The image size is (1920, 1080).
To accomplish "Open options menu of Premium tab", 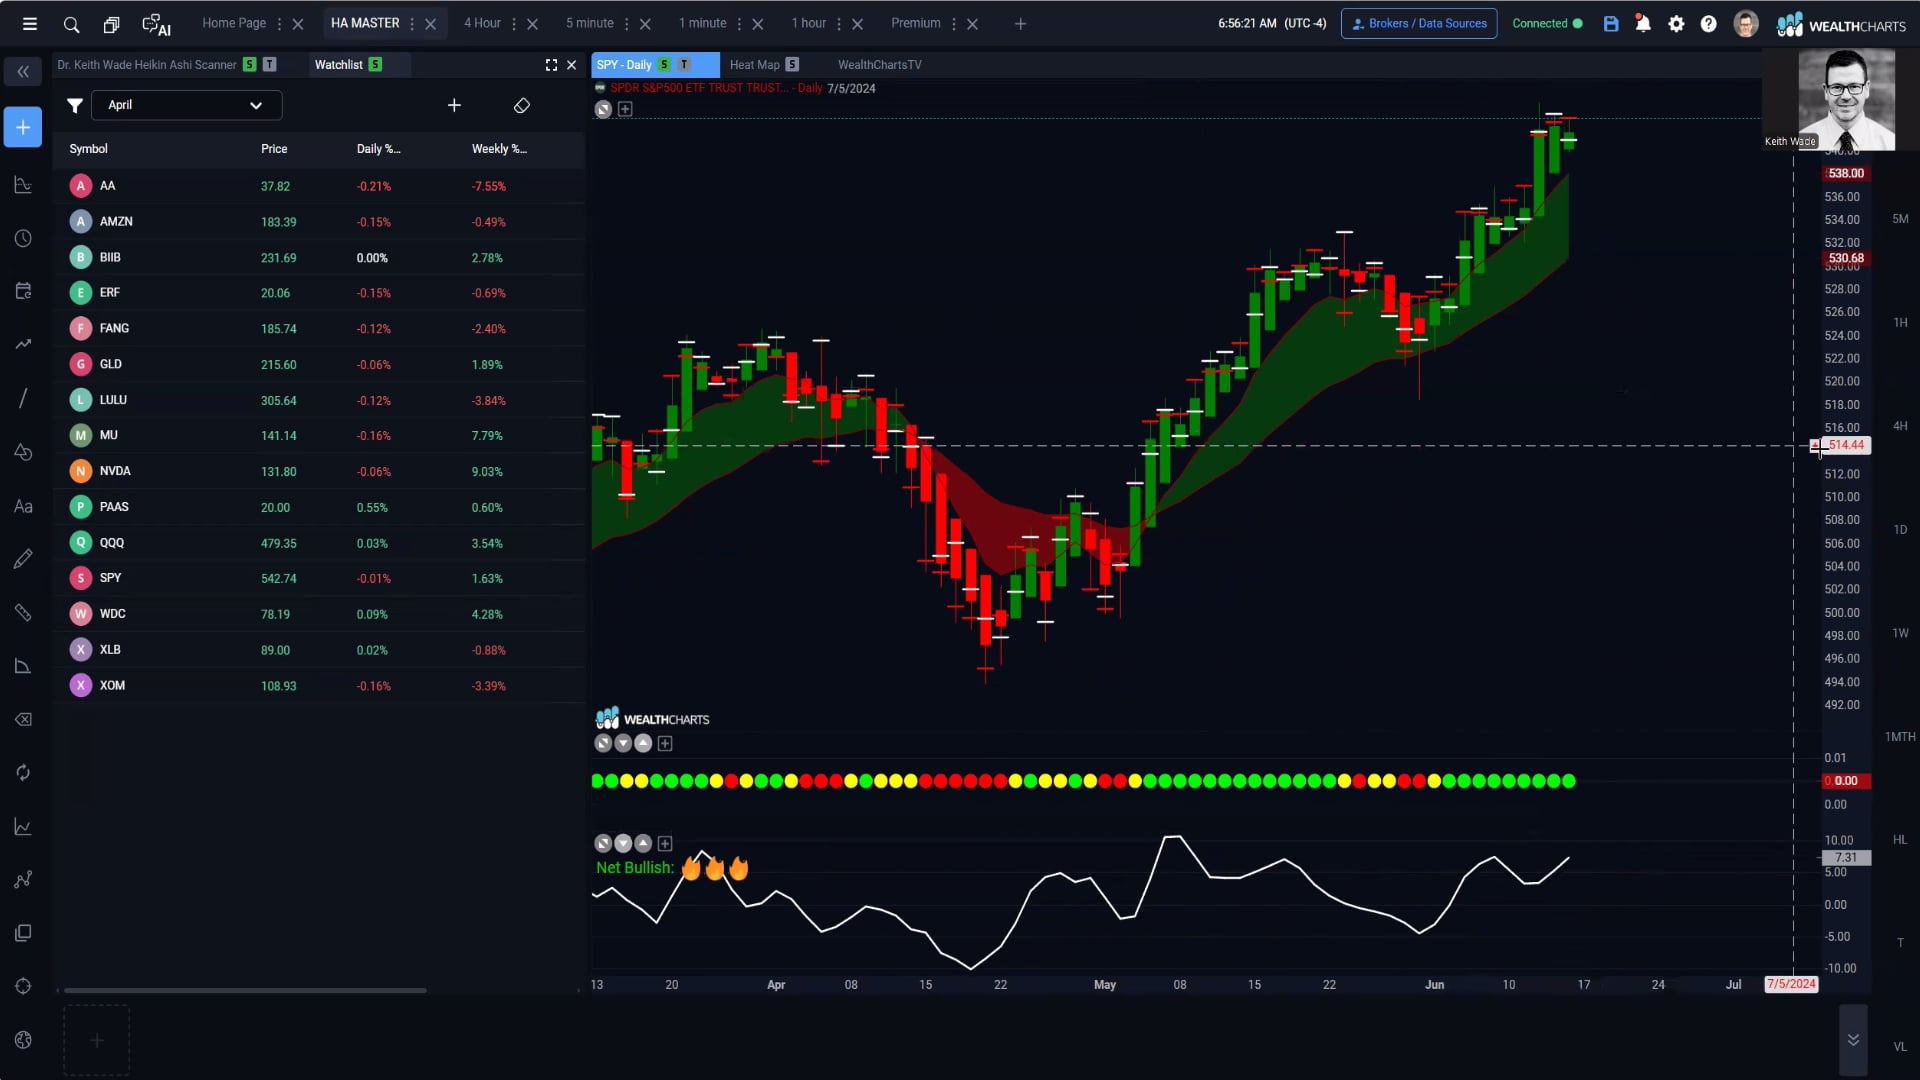I will tap(954, 24).
